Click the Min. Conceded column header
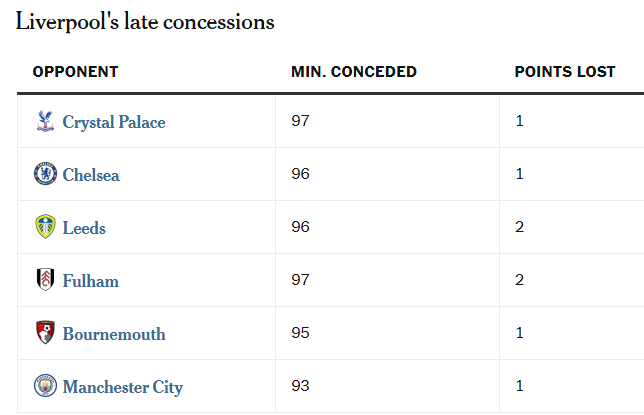 point(354,72)
